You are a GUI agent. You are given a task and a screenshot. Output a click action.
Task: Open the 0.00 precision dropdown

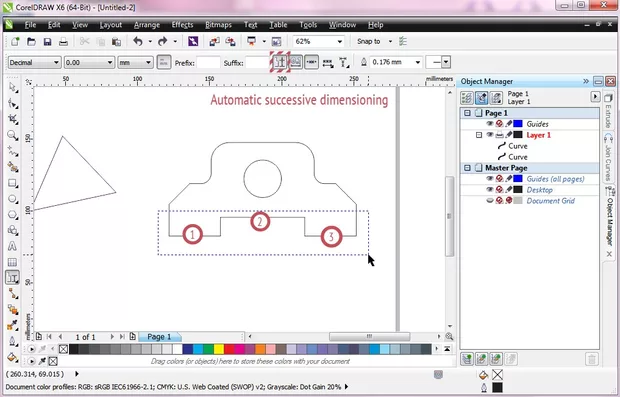point(110,62)
